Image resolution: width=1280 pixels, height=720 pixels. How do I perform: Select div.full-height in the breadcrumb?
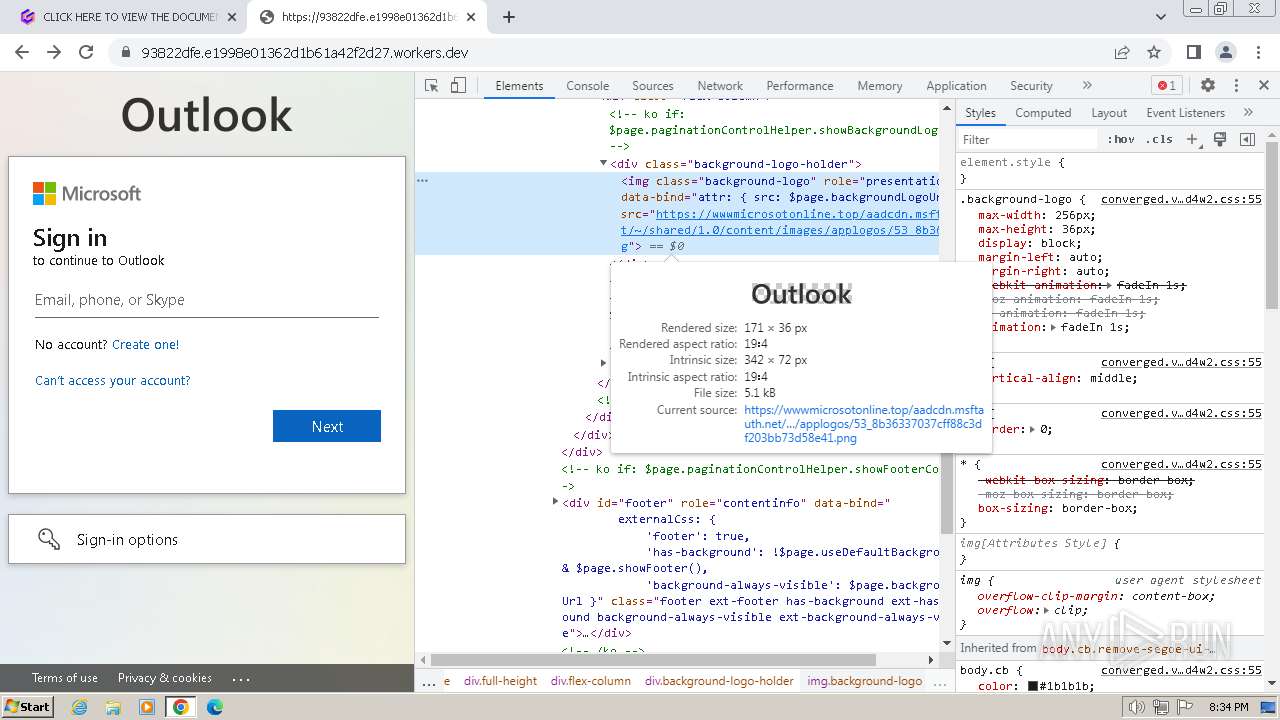(x=501, y=681)
